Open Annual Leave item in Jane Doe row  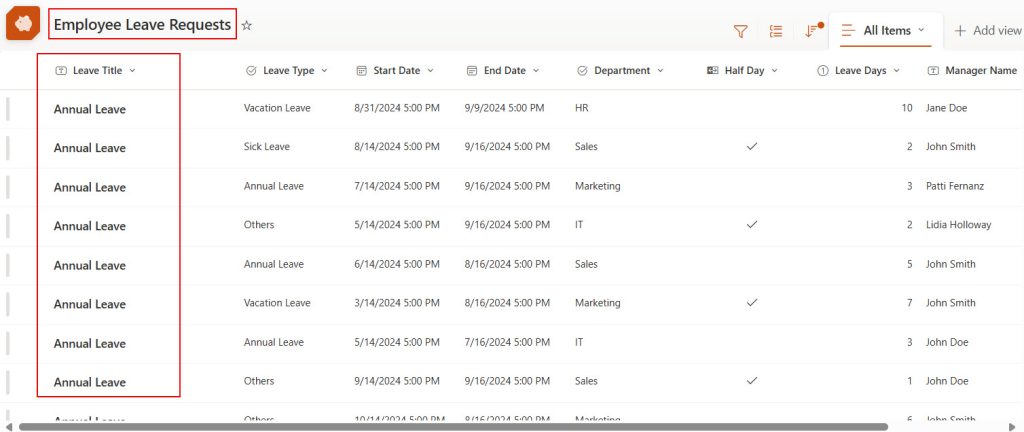point(89,109)
